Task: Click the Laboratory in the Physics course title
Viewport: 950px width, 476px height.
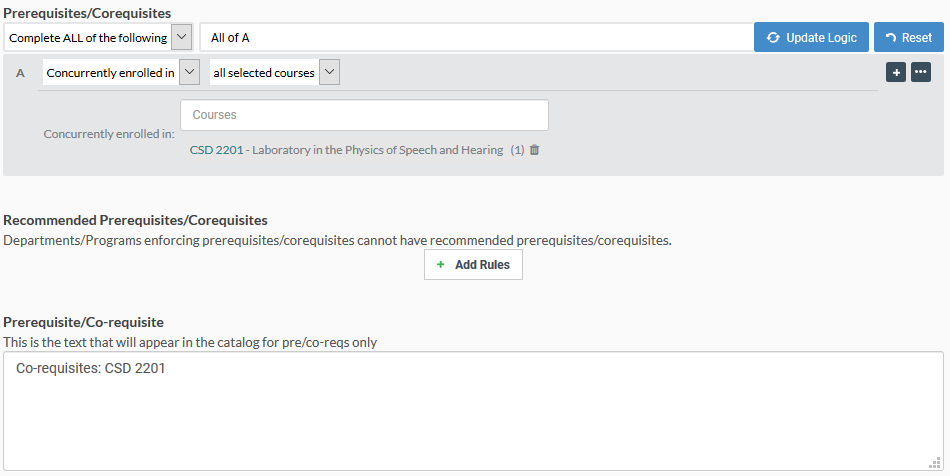Action: click(377, 150)
